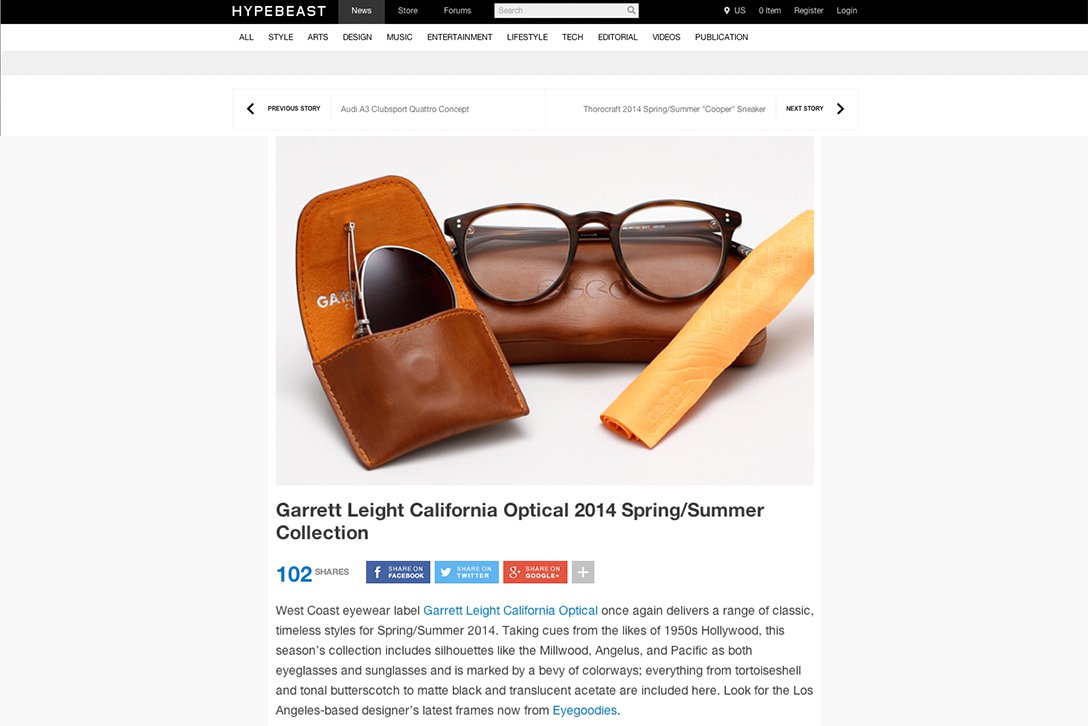The height and width of the screenshot is (726, 1088).
Task: Expand more sharing options plus button
Action: click(583, 572)
